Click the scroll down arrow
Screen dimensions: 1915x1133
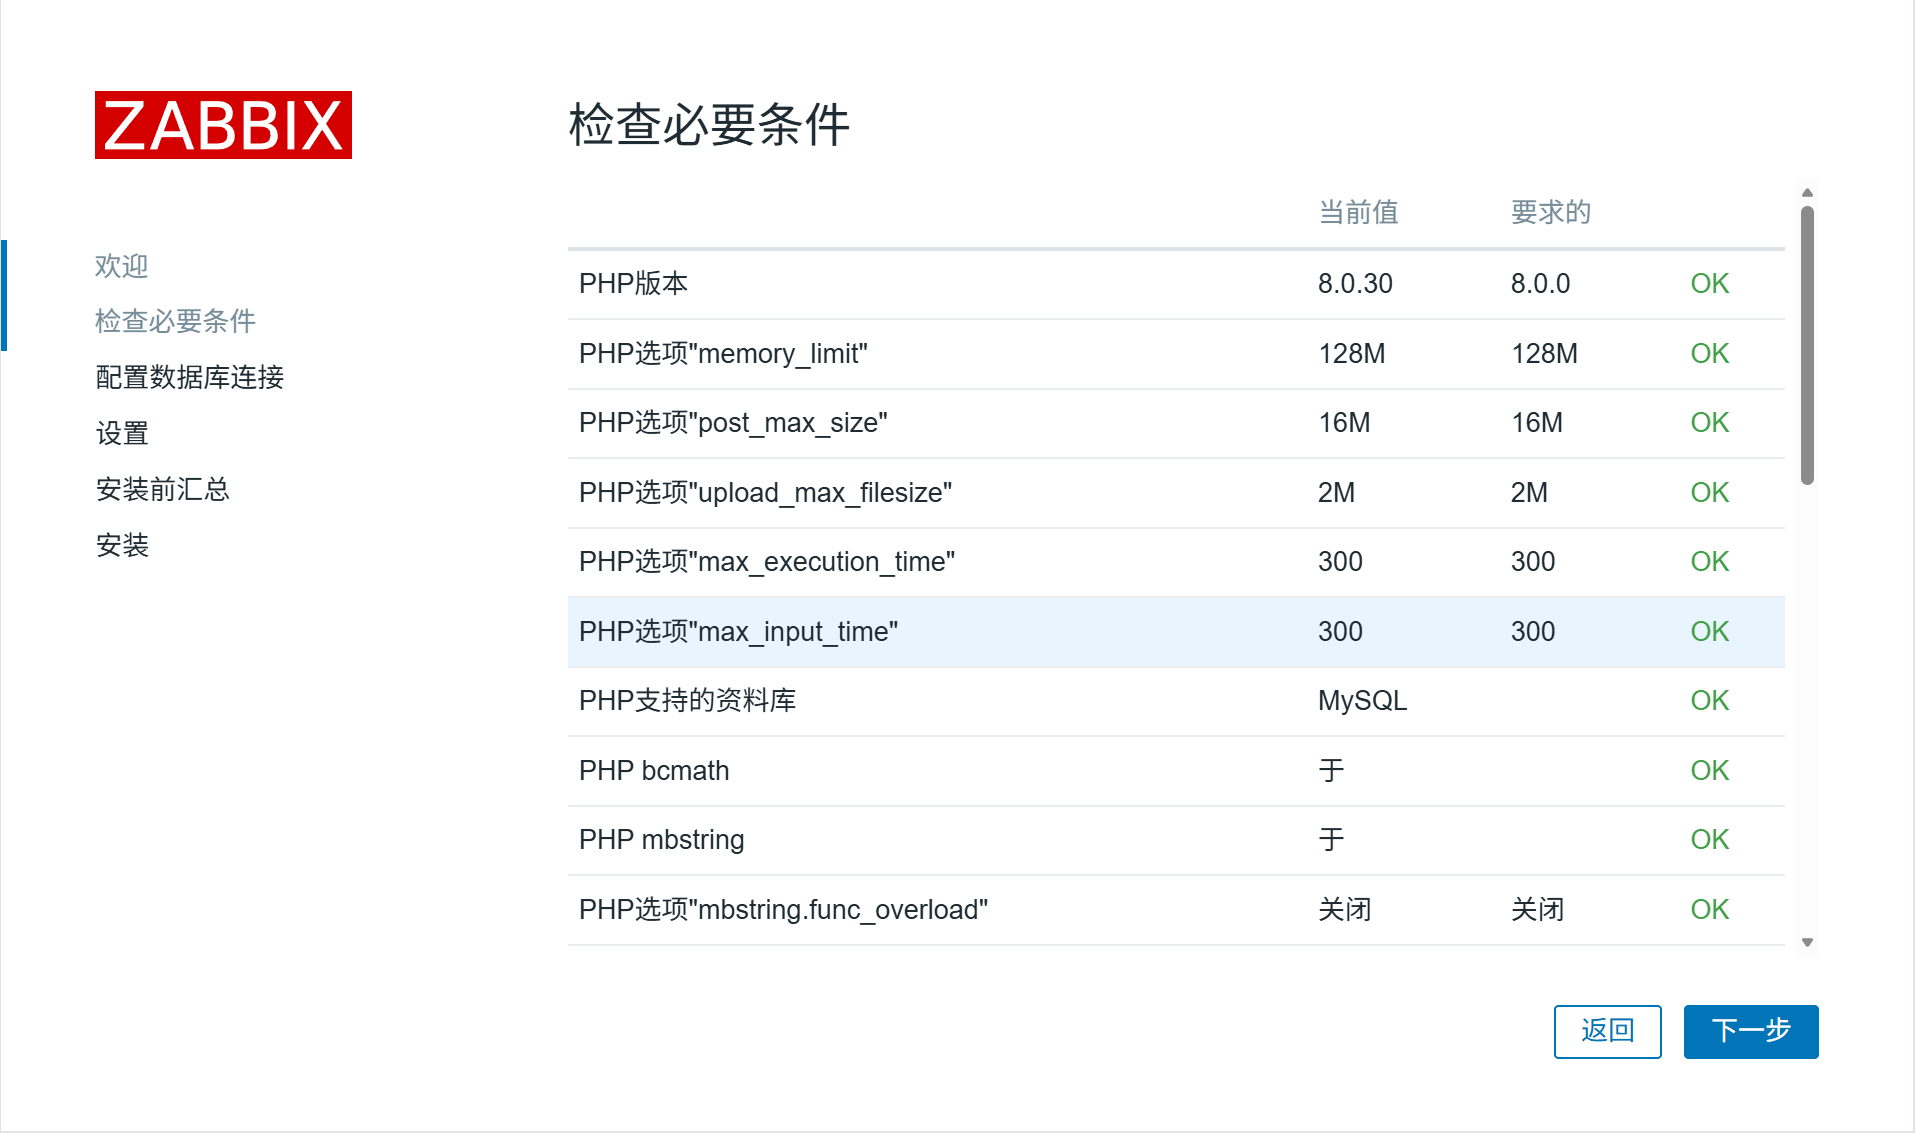(x=1807, y=942)
